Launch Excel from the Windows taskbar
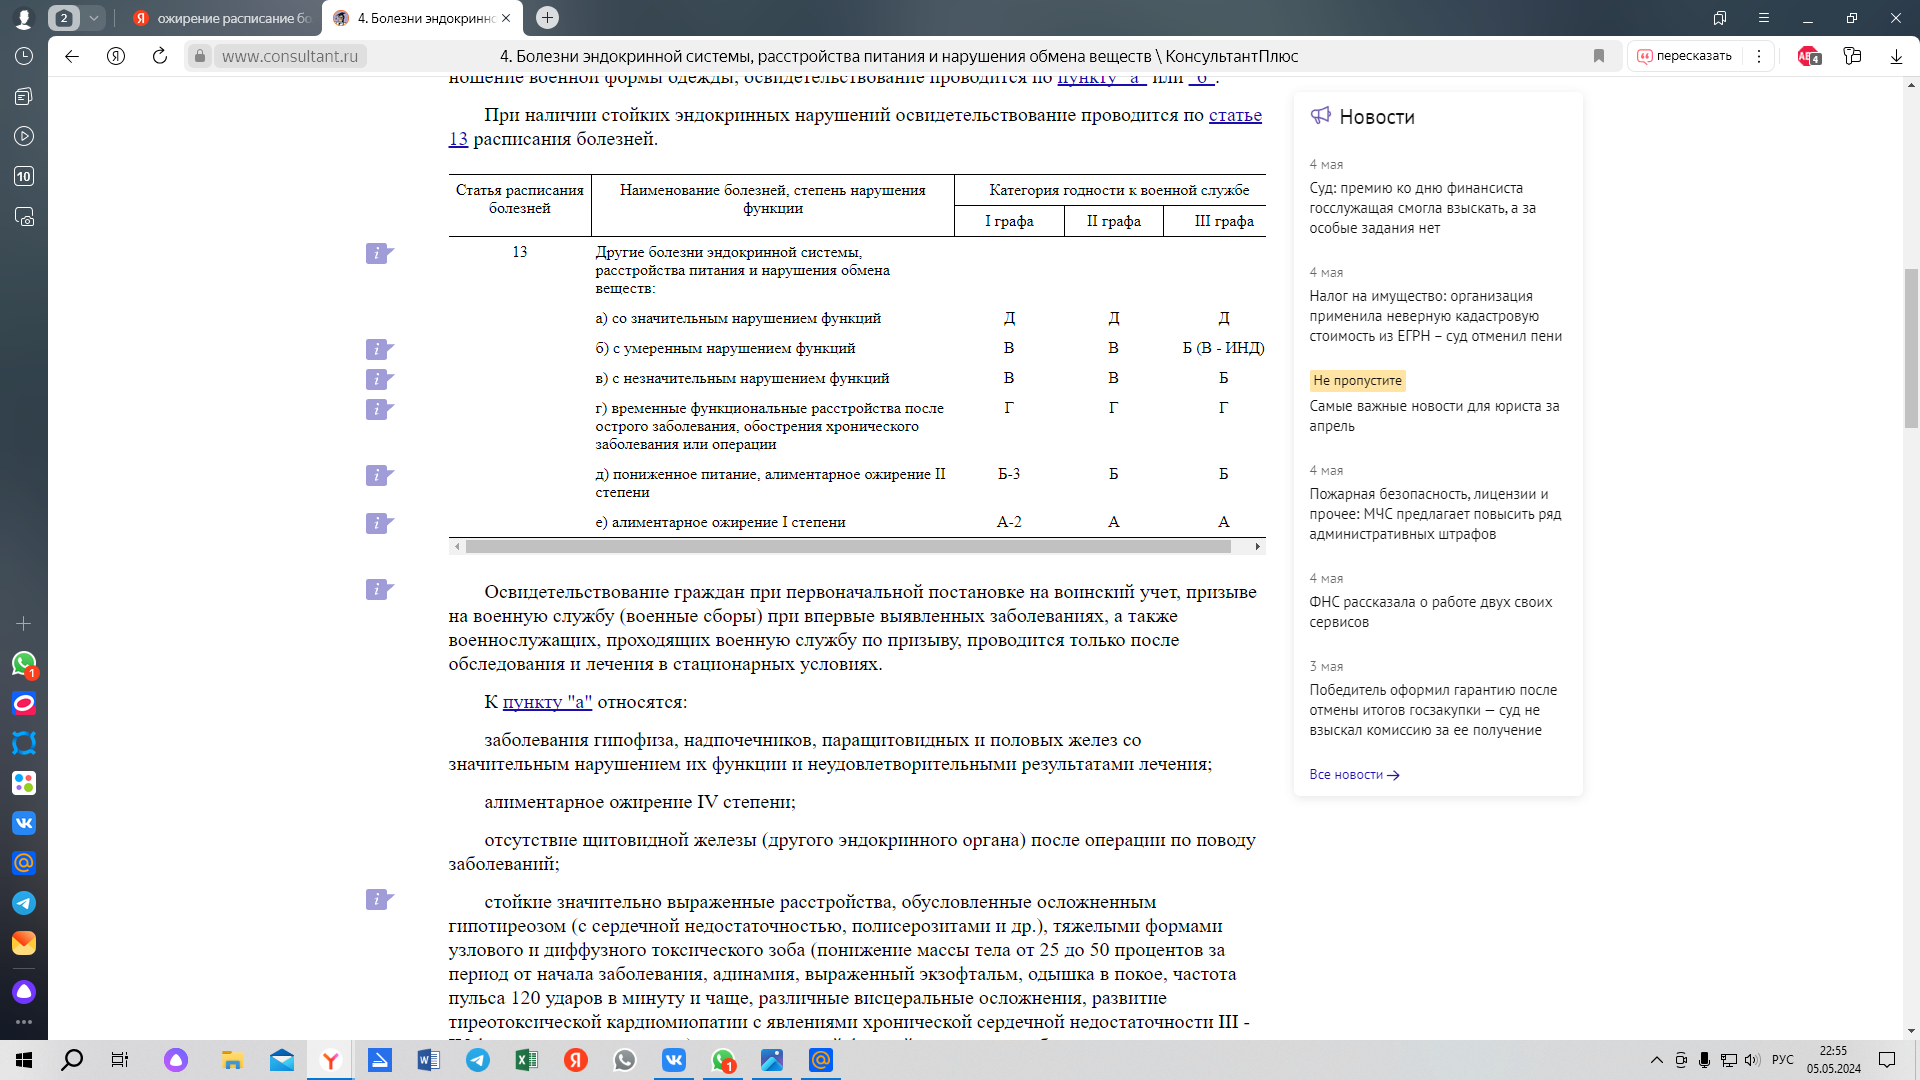 point(526,1060)
